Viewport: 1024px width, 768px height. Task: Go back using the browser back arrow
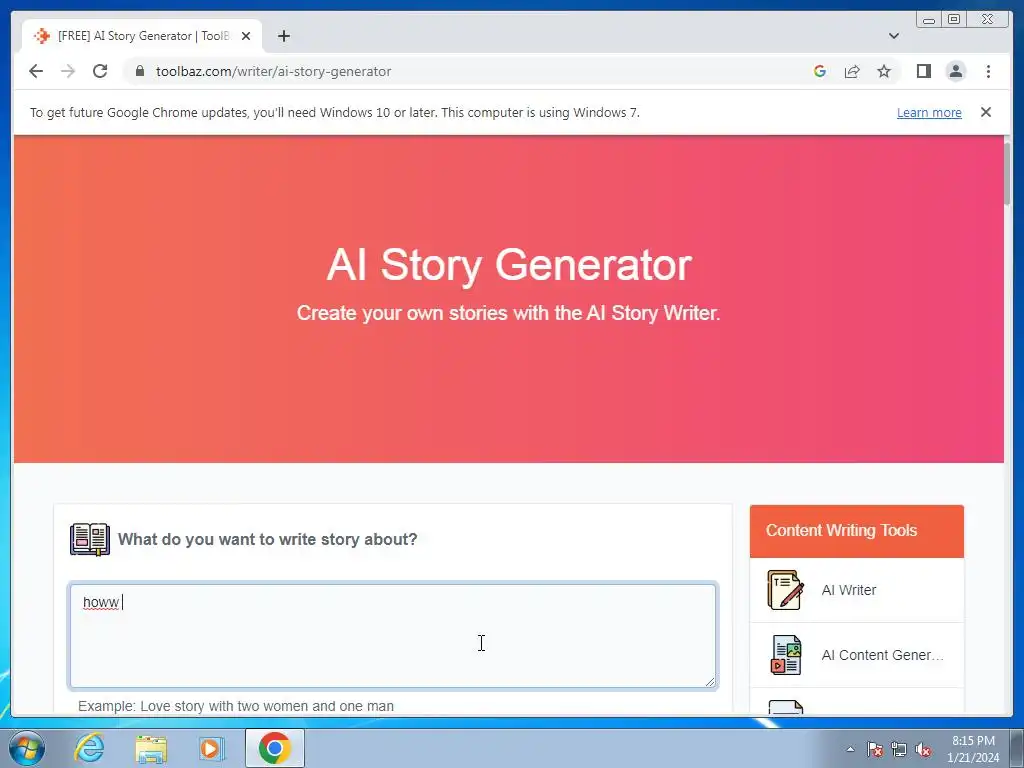point(36,71)
